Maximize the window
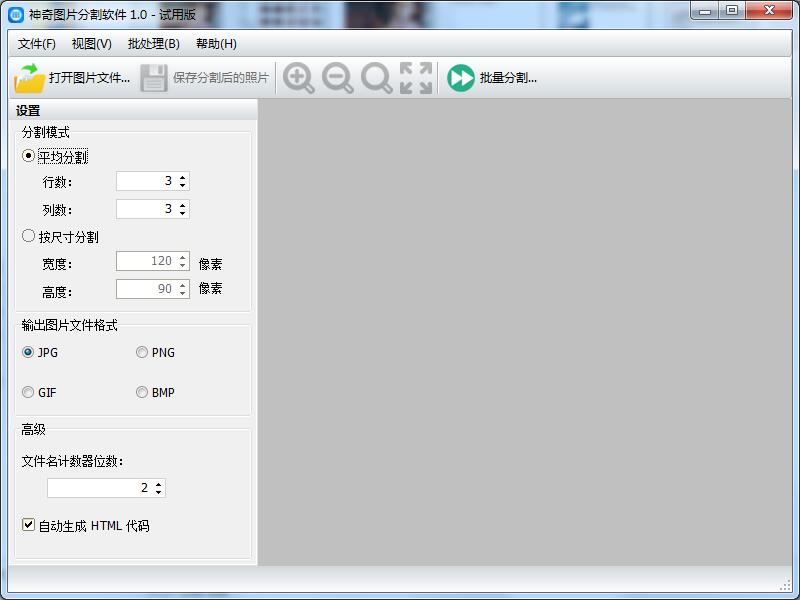 pos(732,11)
